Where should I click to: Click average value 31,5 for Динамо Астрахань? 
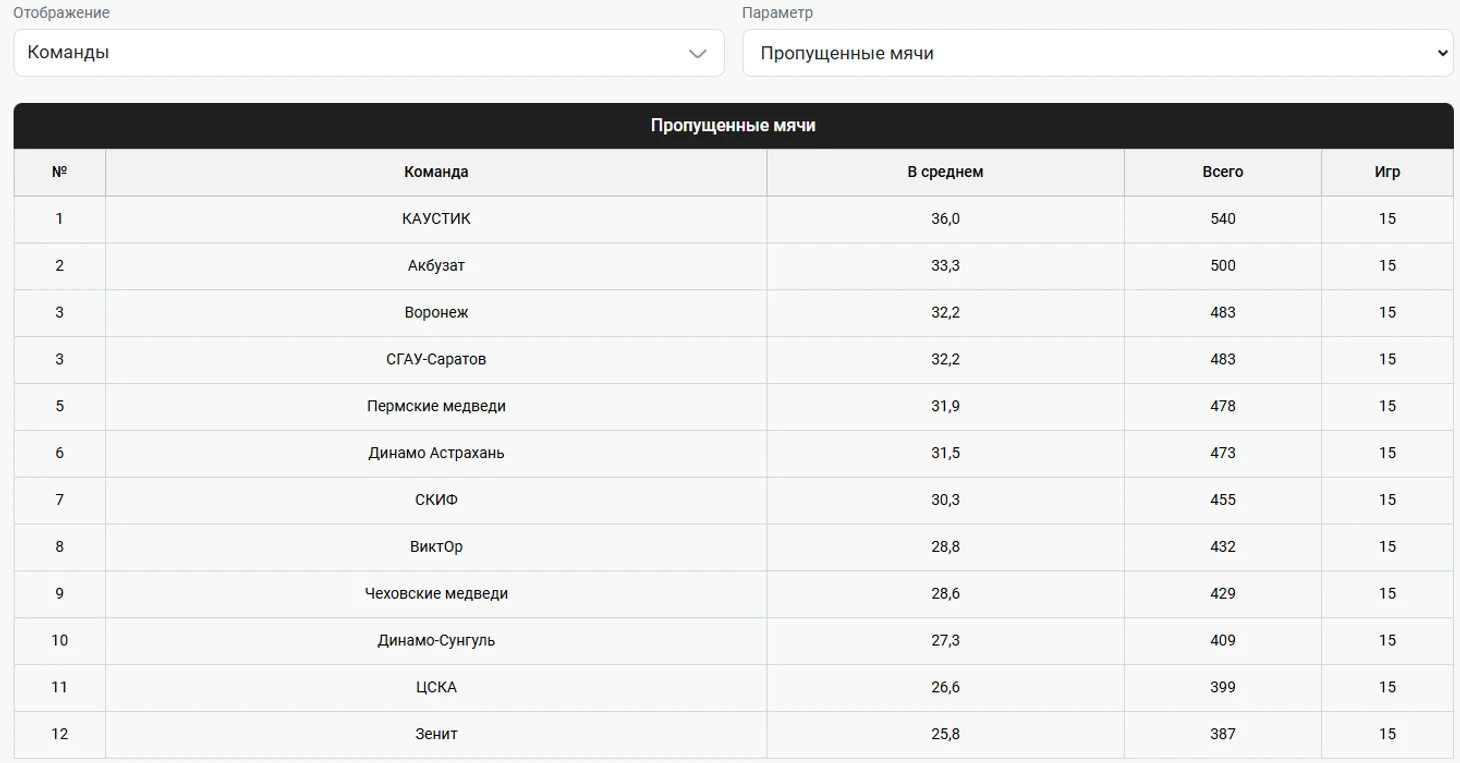945,453
